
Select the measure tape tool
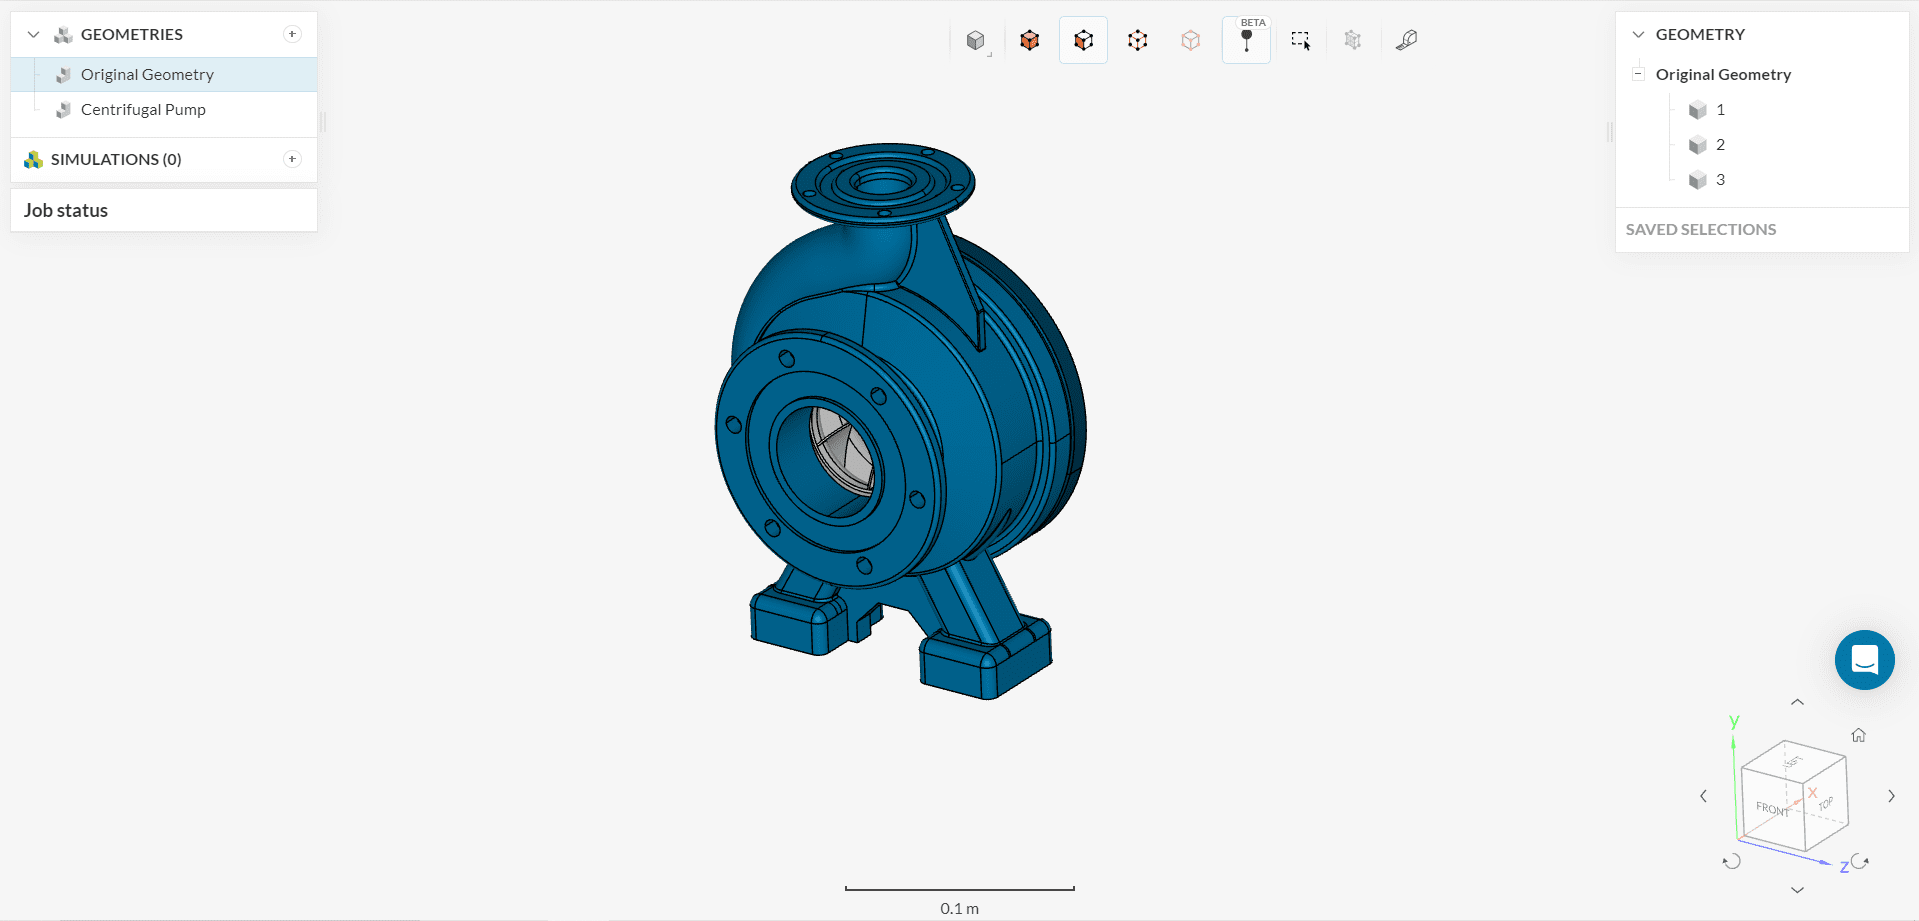(1406, 41)
